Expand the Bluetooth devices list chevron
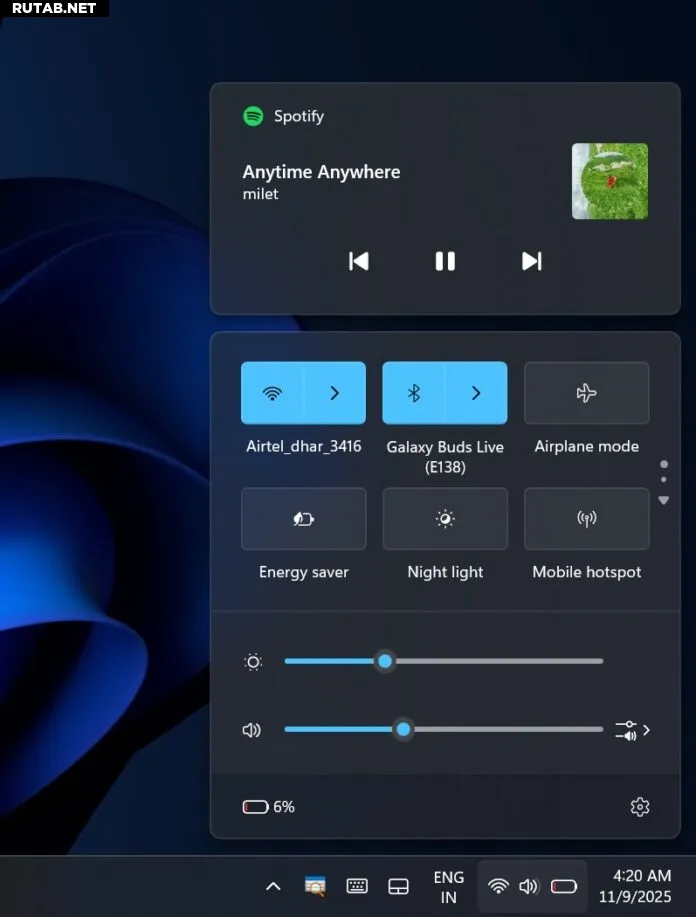The width and height of the screenshot is (696, 917). pos(476,393)
